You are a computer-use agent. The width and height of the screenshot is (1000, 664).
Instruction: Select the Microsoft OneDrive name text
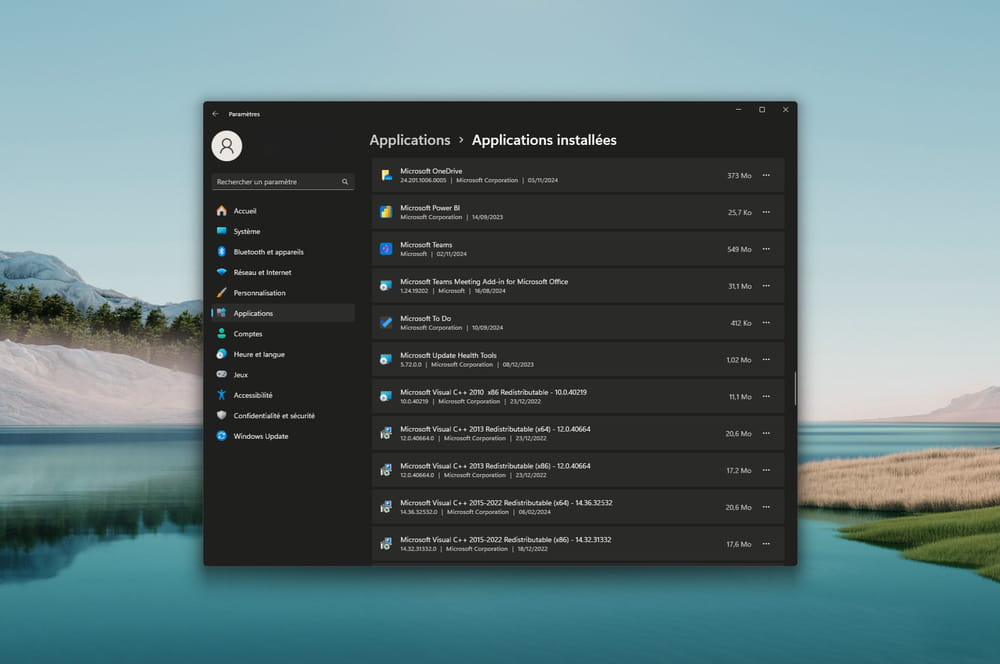click(431, 171)
